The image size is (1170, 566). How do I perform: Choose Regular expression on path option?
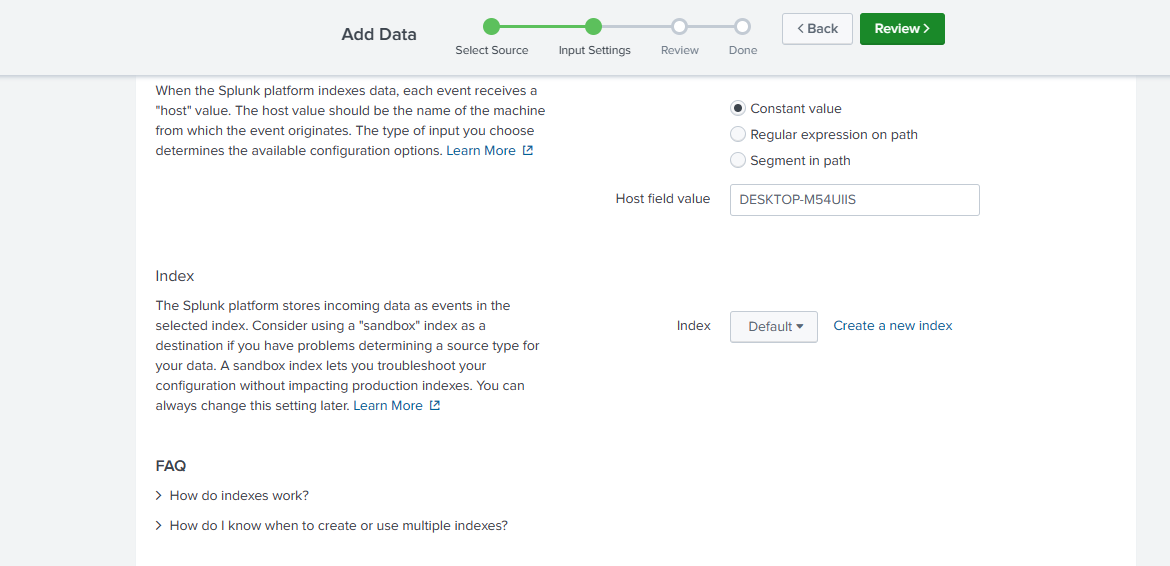738,134
